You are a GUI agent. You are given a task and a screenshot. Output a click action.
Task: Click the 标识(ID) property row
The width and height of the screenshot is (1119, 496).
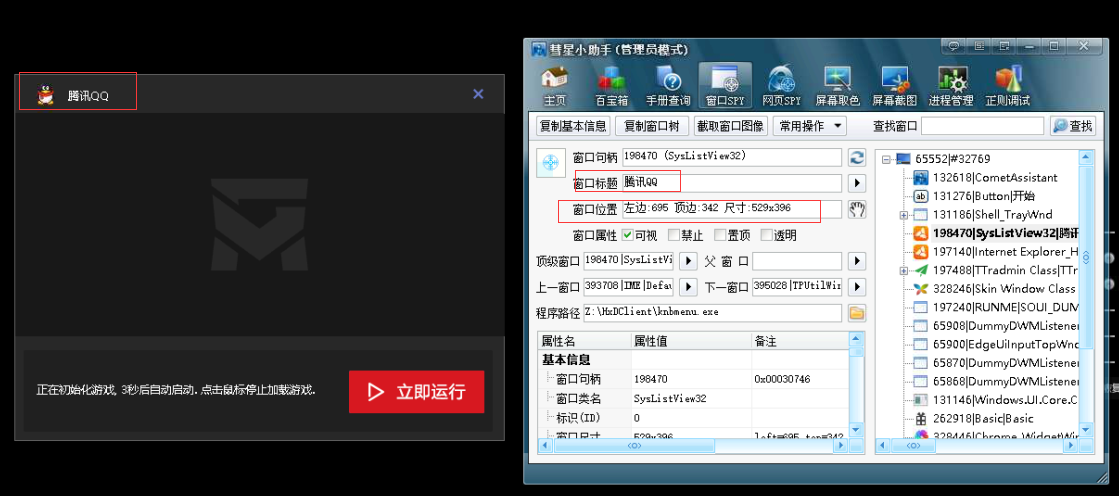694,417
